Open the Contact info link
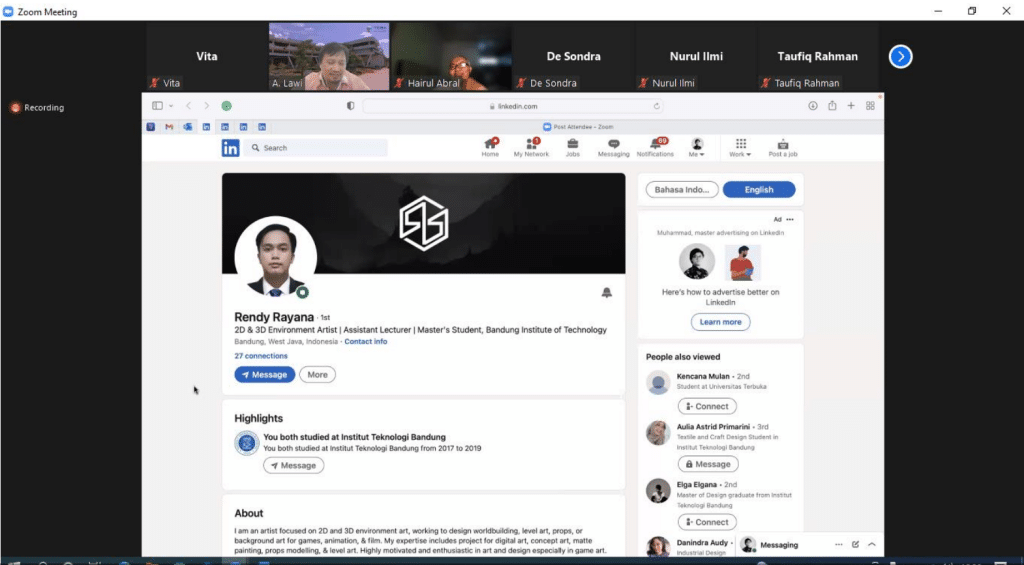Viewport: 1024px width, 565px height. coord(366,342)
